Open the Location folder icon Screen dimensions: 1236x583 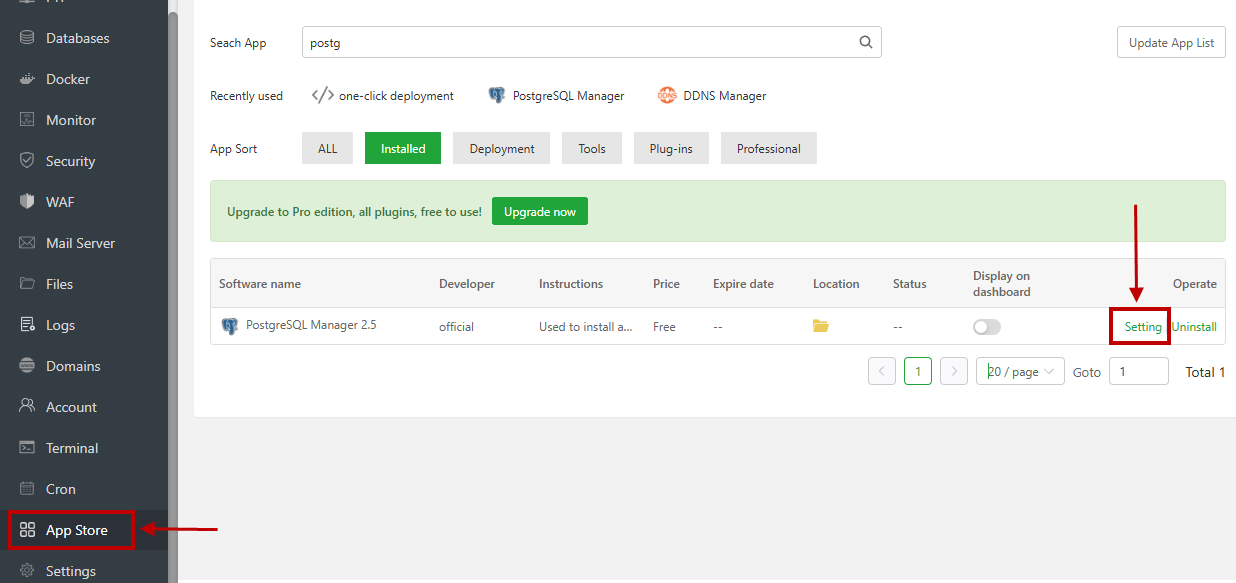(821, 326)
